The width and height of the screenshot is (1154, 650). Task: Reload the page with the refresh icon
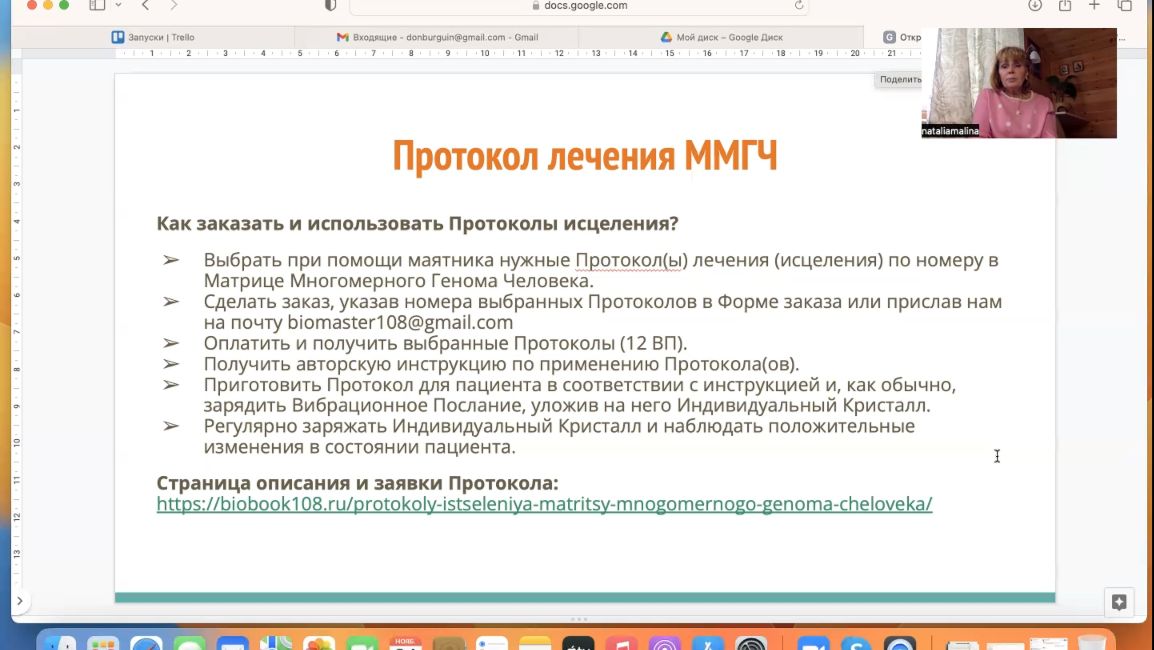pos(799,5)
